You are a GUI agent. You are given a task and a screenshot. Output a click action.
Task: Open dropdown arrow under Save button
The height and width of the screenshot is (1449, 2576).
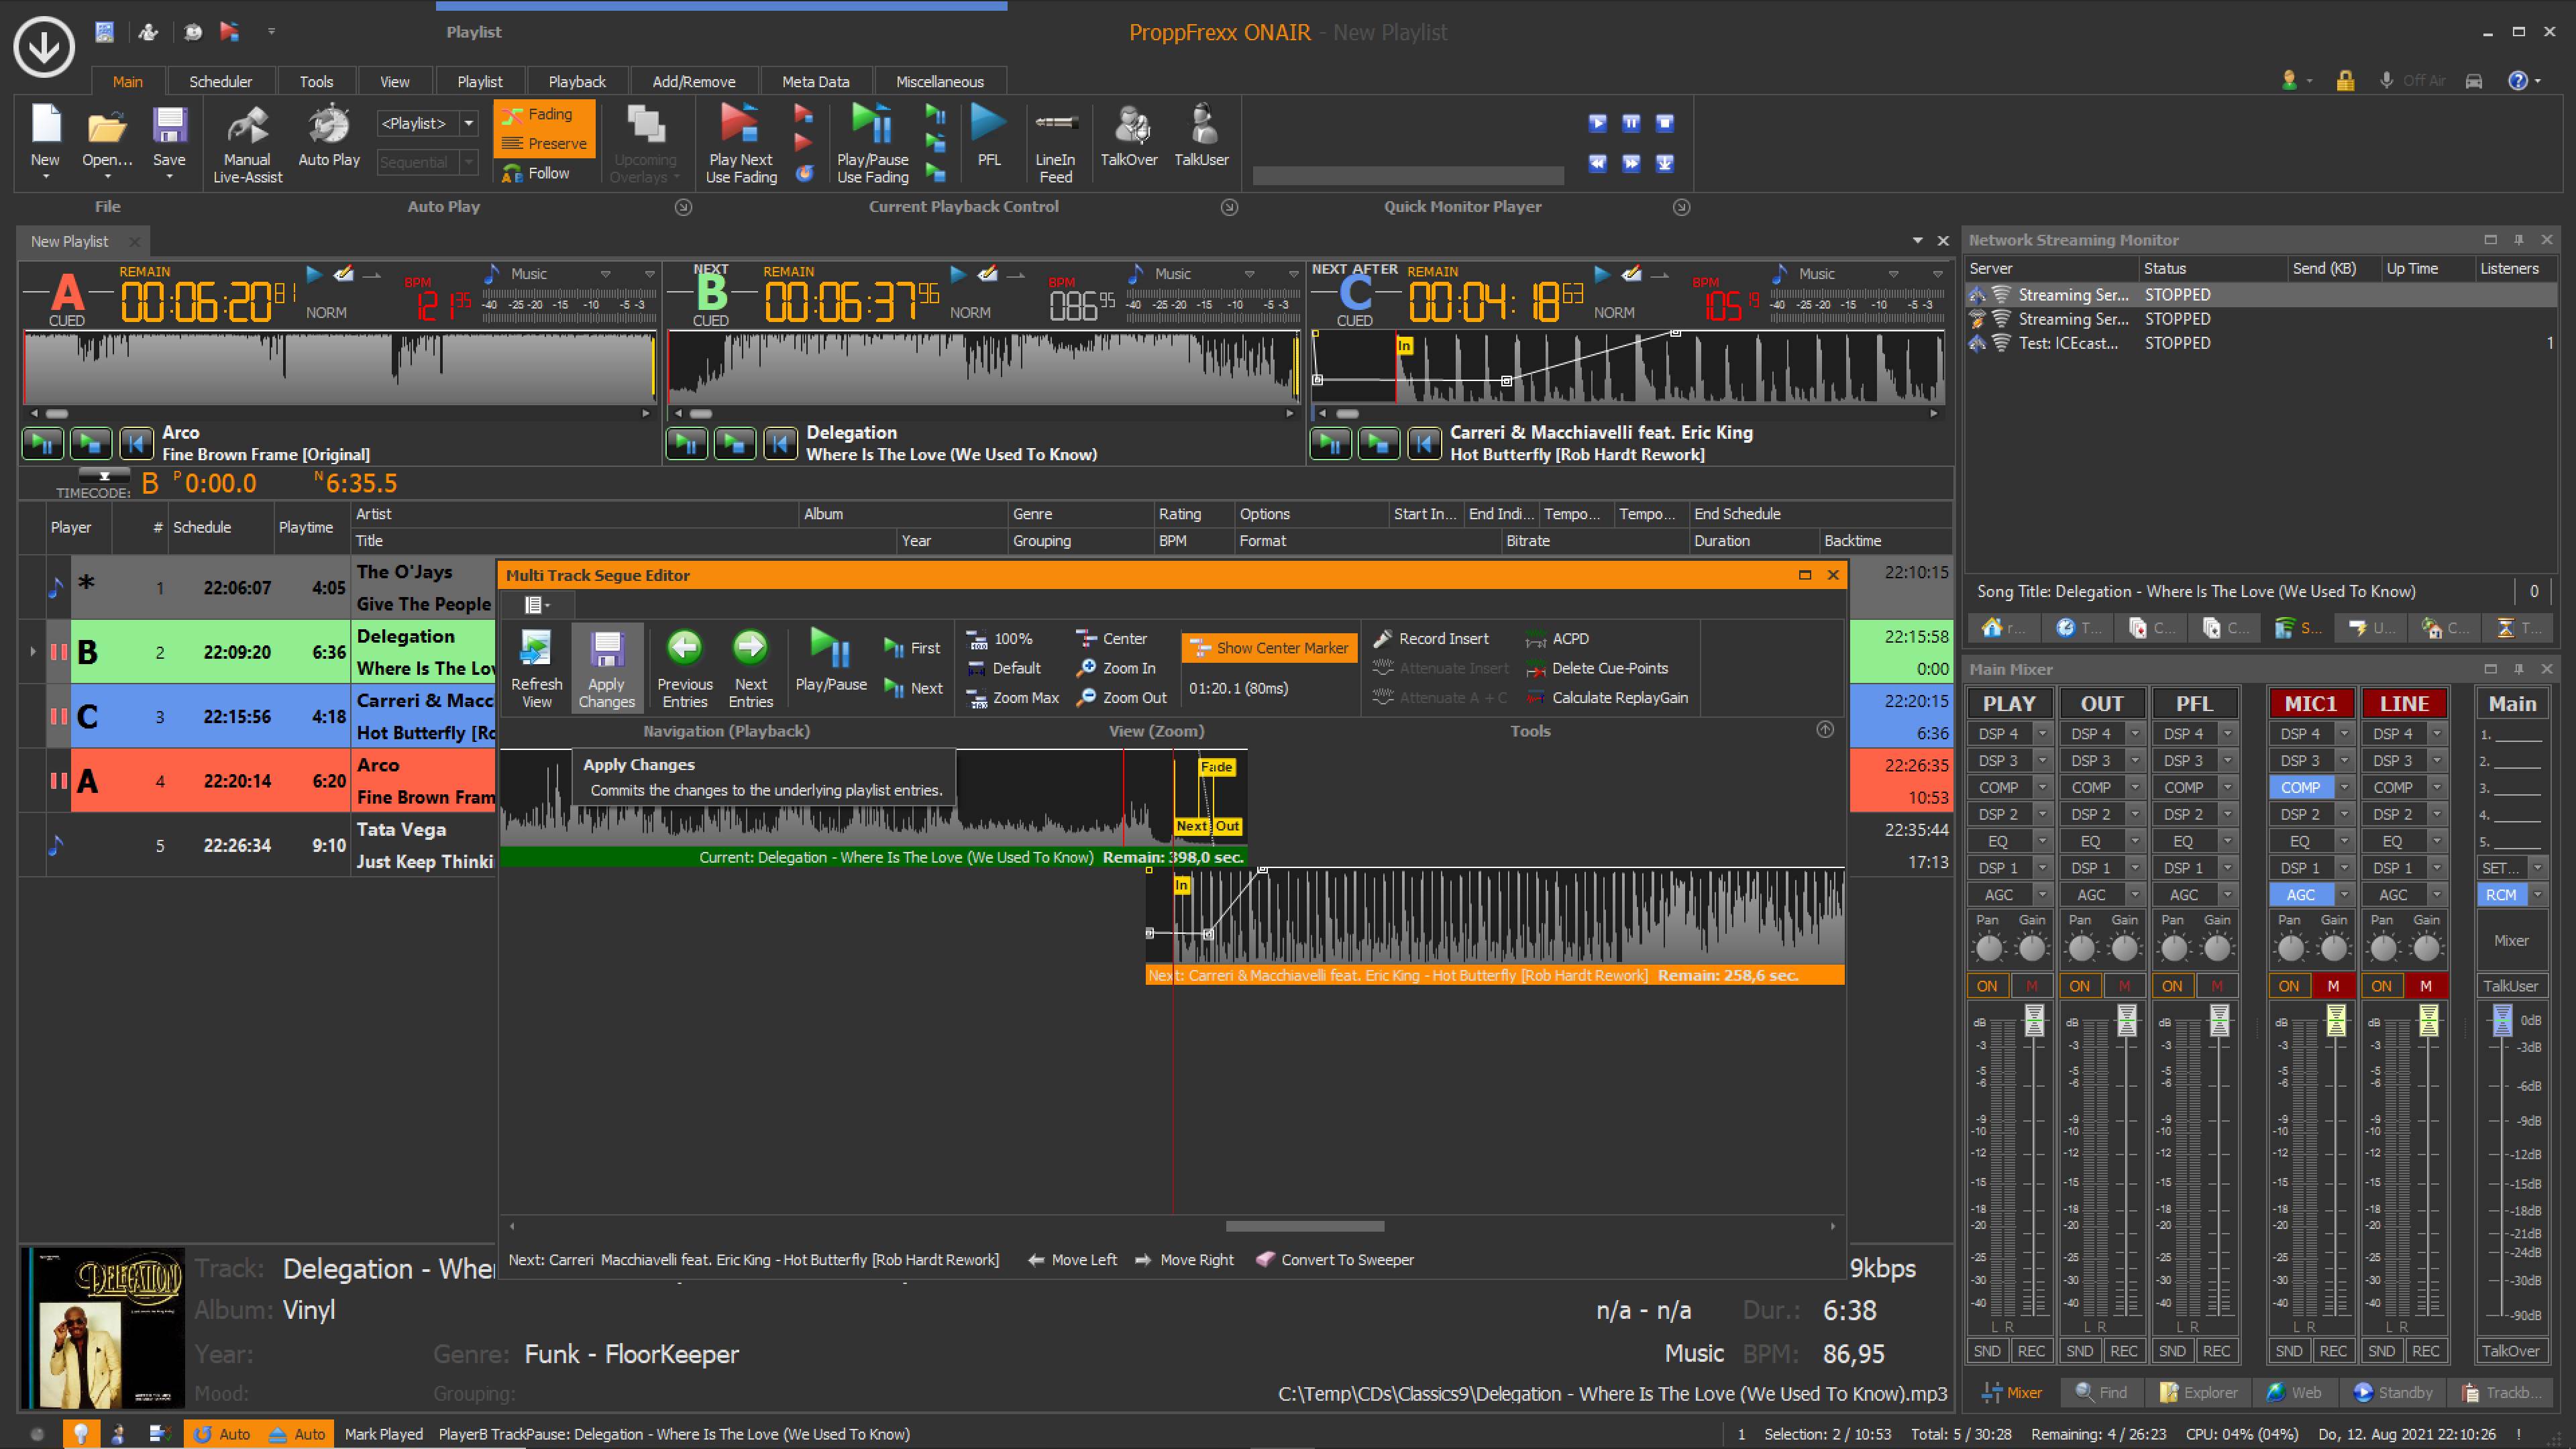(x=169, y=178)
